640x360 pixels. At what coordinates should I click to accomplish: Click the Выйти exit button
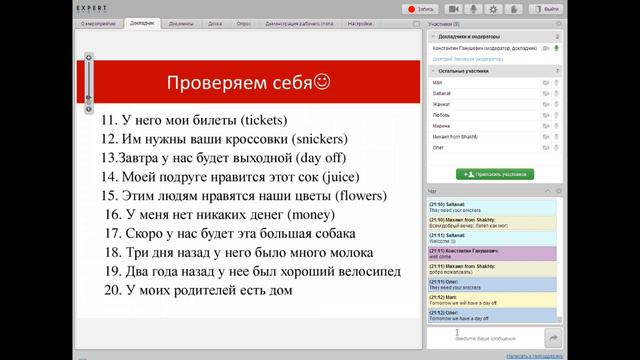coord(547,9)
